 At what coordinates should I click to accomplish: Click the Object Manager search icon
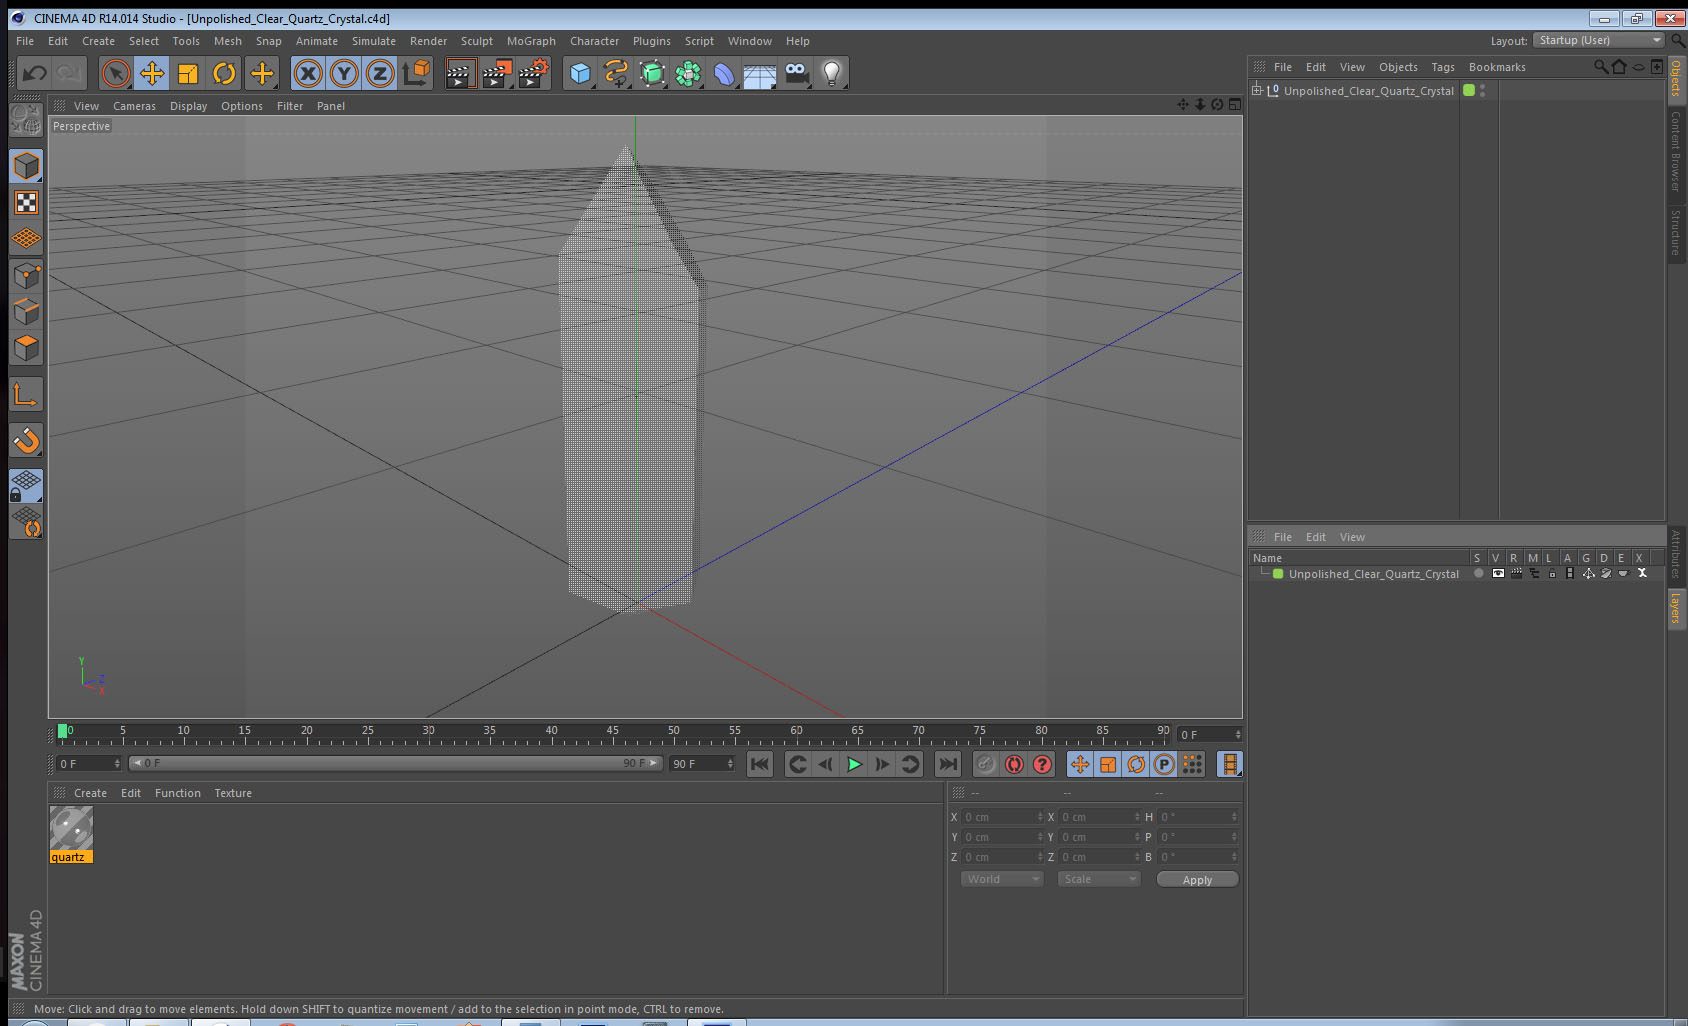click(1601, 67)
